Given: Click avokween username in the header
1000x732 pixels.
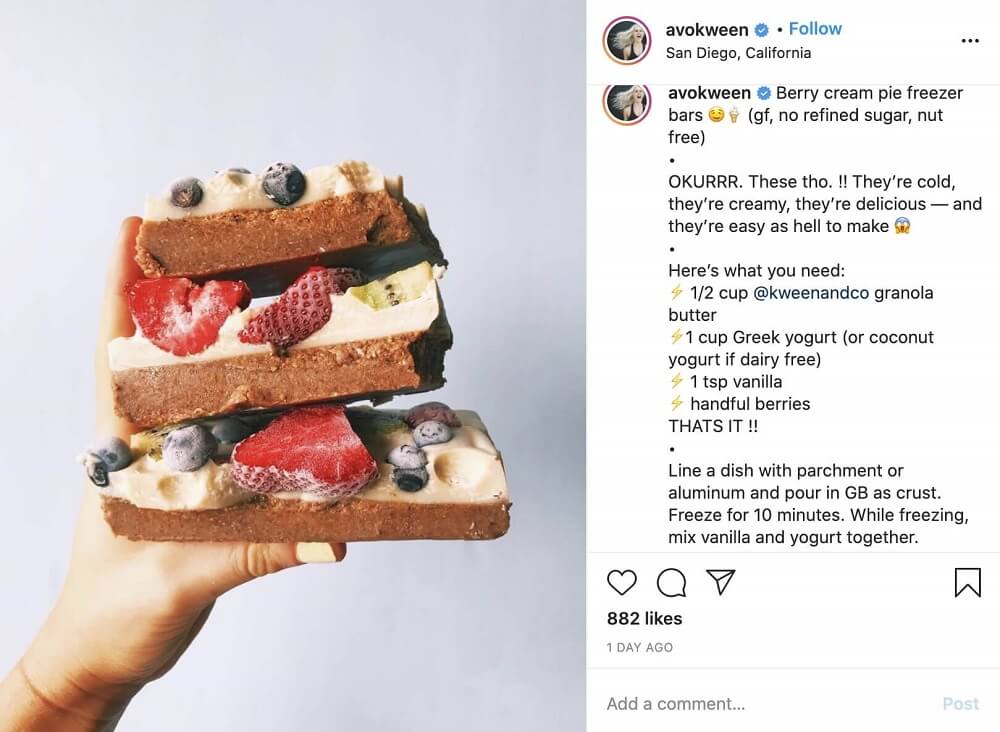Looking at the screenshot, I should tap(707, 30).
